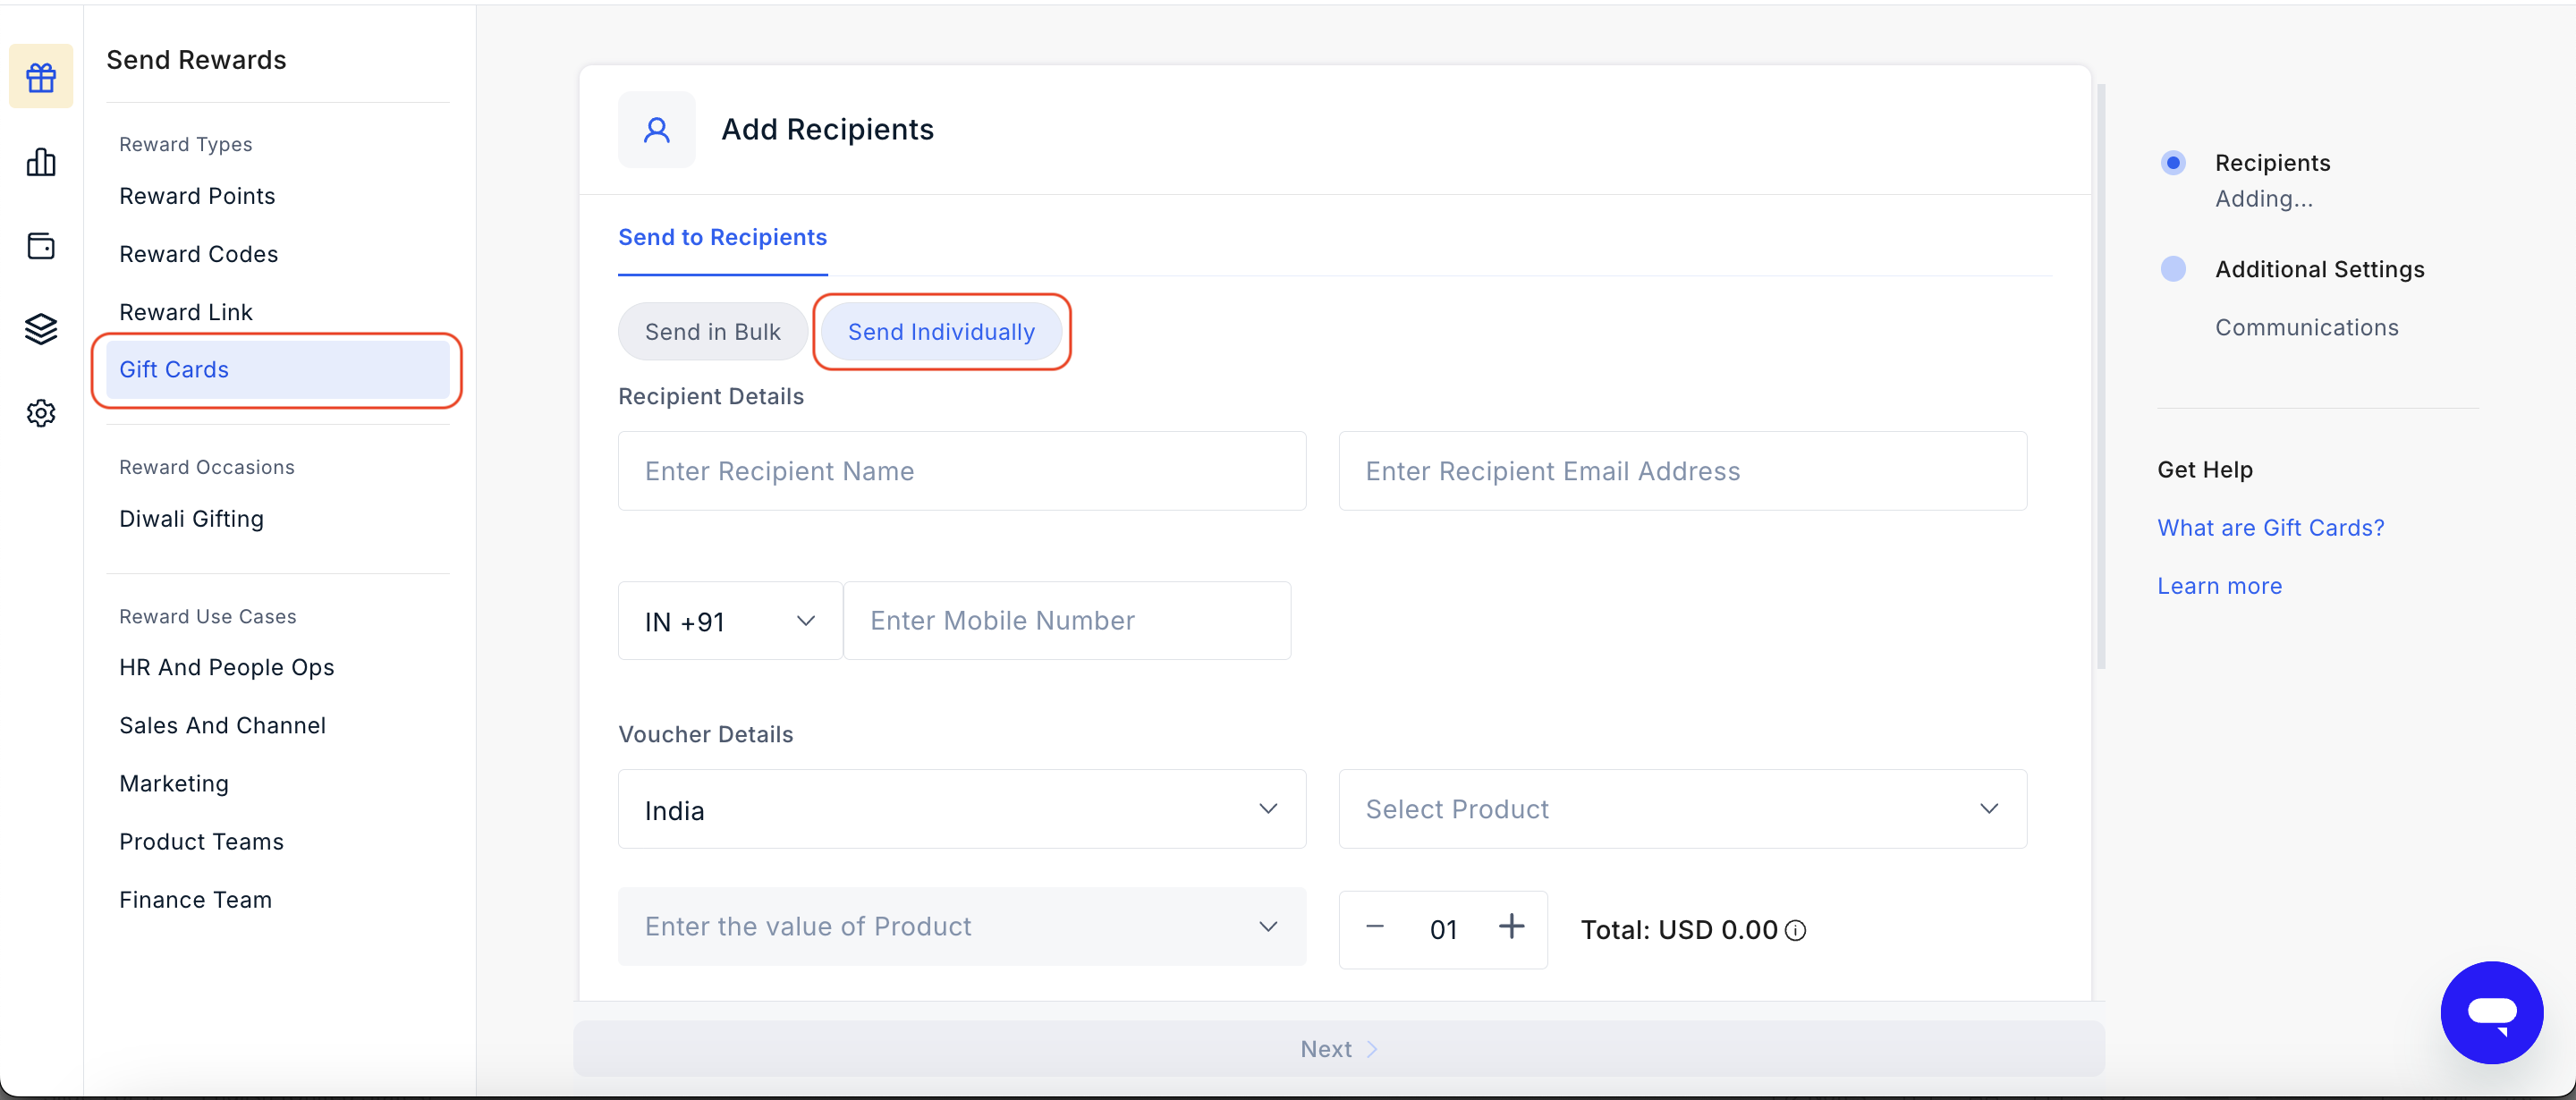Open the stacked layers icon
Image resolution: width=2576 pixels, height=1100 pixels.
41,329
